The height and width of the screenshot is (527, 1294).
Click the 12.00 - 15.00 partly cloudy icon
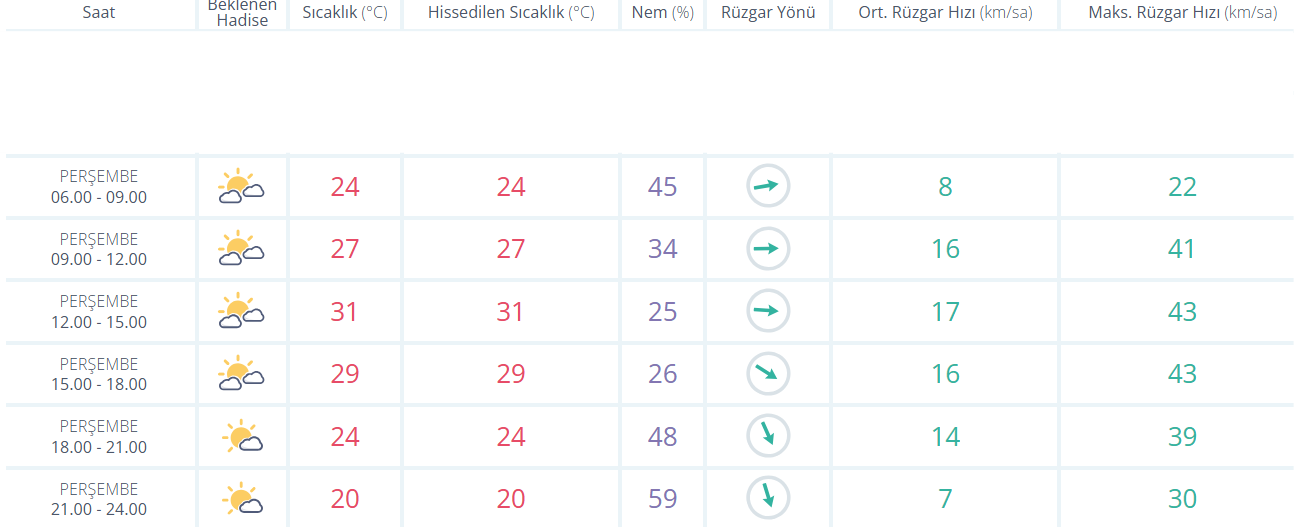(x=241, y=311)
